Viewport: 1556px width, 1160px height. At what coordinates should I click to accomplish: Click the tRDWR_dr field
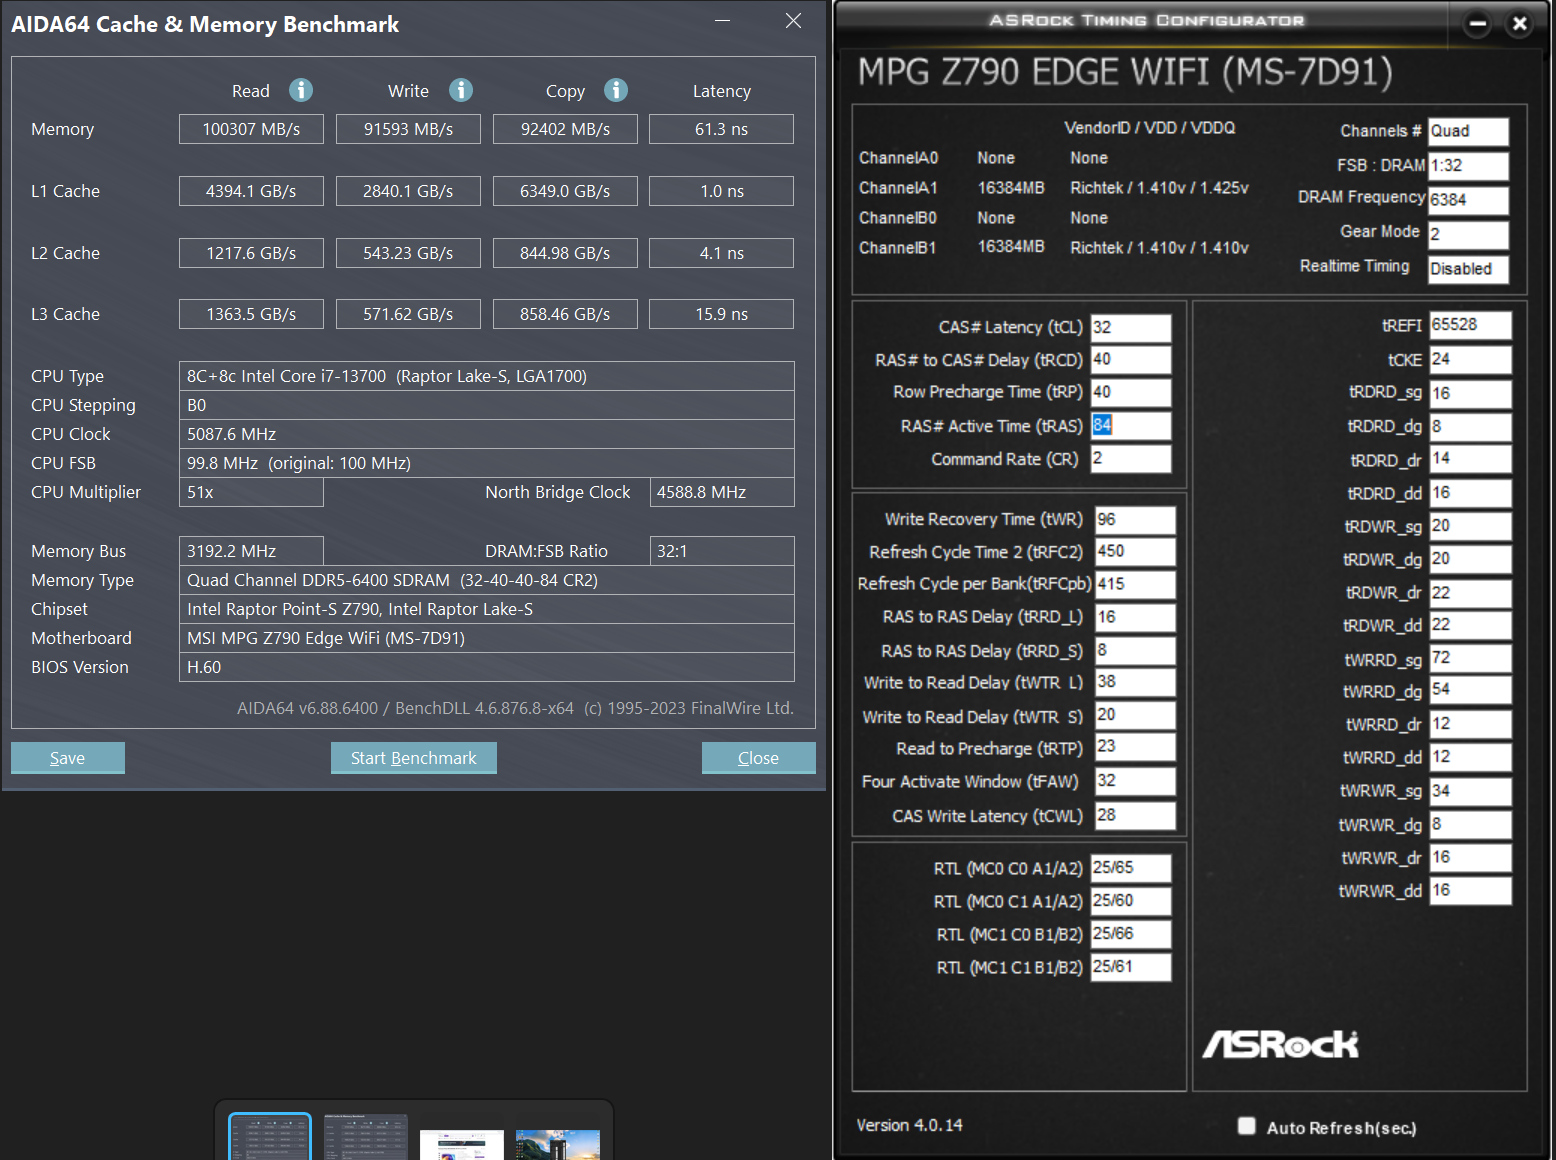point(1470,593)
